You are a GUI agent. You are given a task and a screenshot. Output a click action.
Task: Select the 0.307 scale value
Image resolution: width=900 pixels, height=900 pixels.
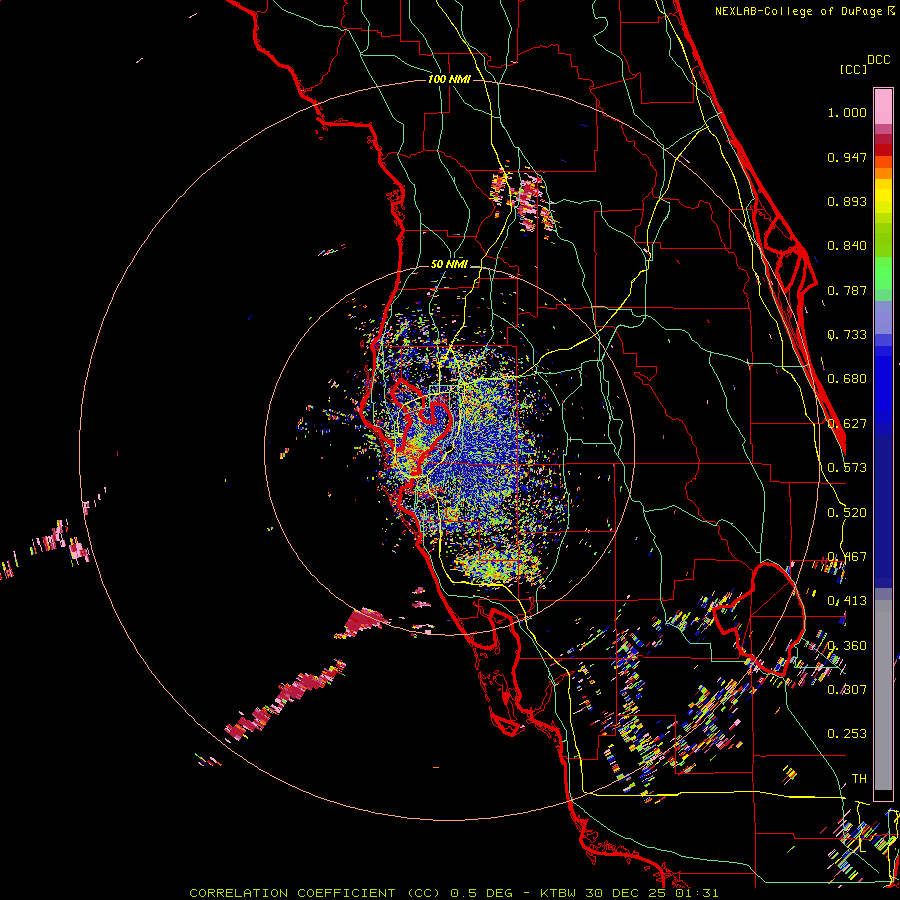(847, 690)
